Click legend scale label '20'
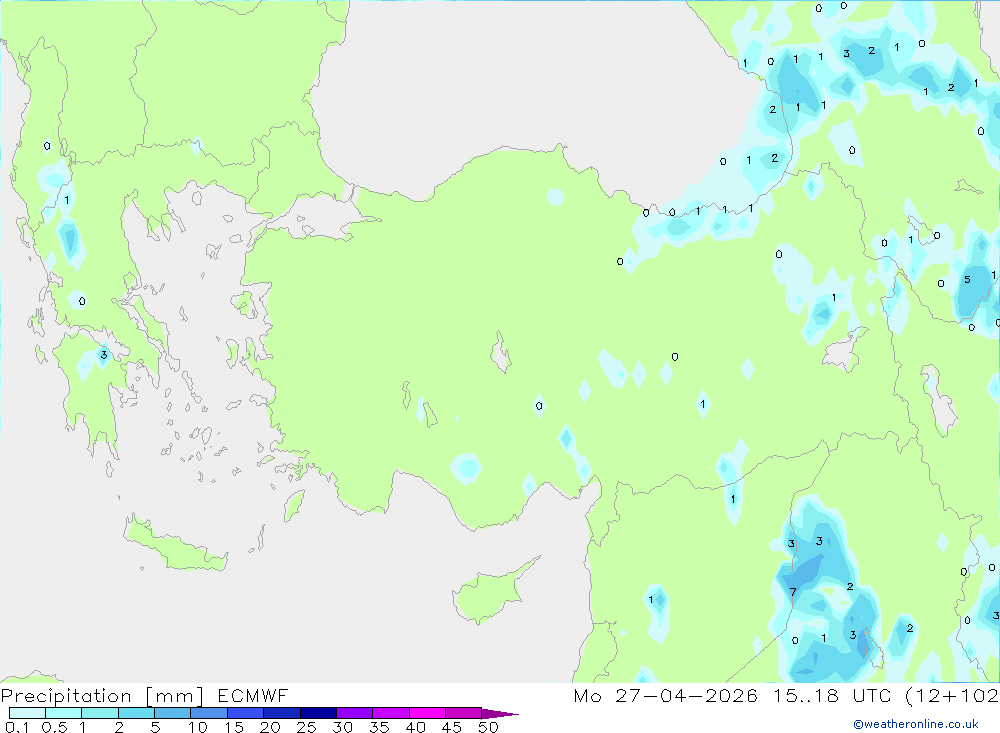The width and height of the screenshot is (1000, 733). (270, 727)
